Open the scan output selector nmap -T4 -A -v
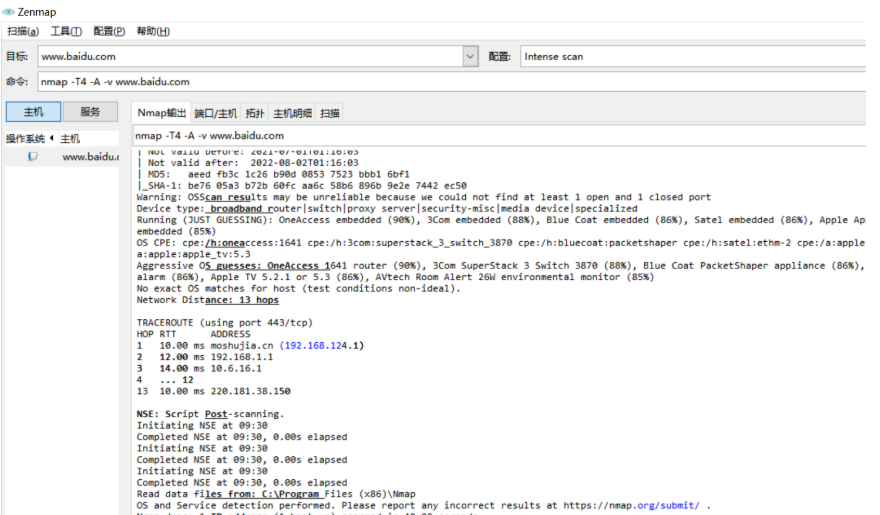880x515 pixels. point(499,136)
